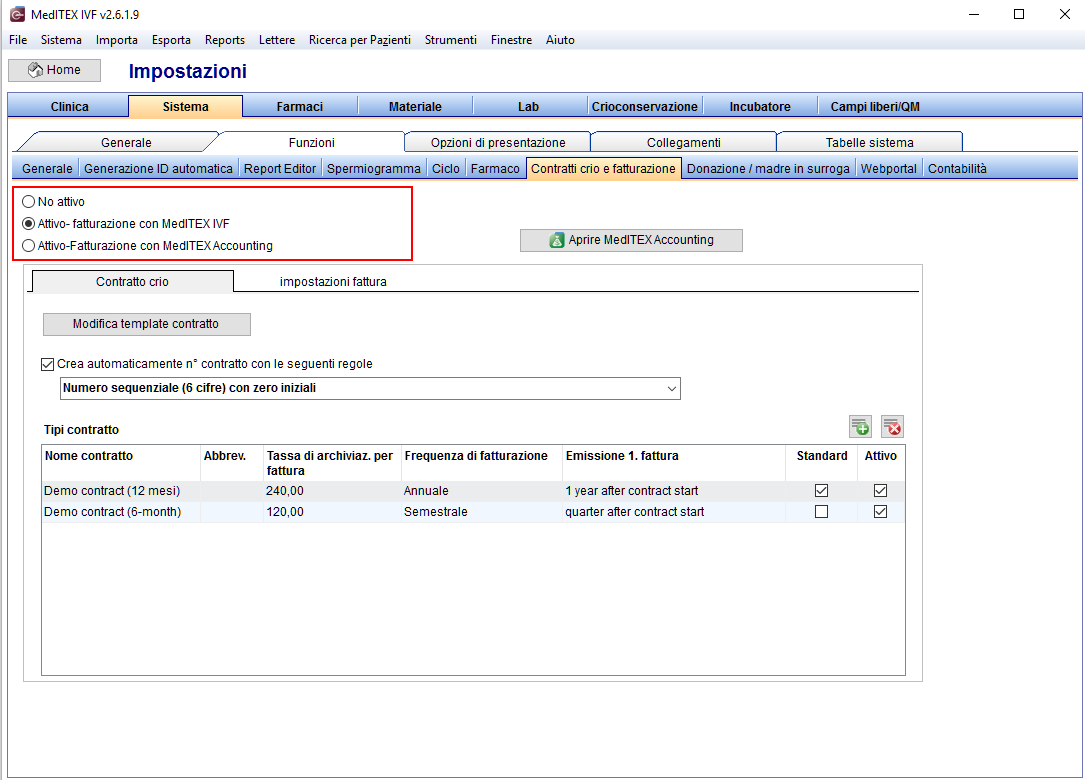Open Ricerca per Pazienti menu
Screen dimensions: 1085x780
coord(360,40)
